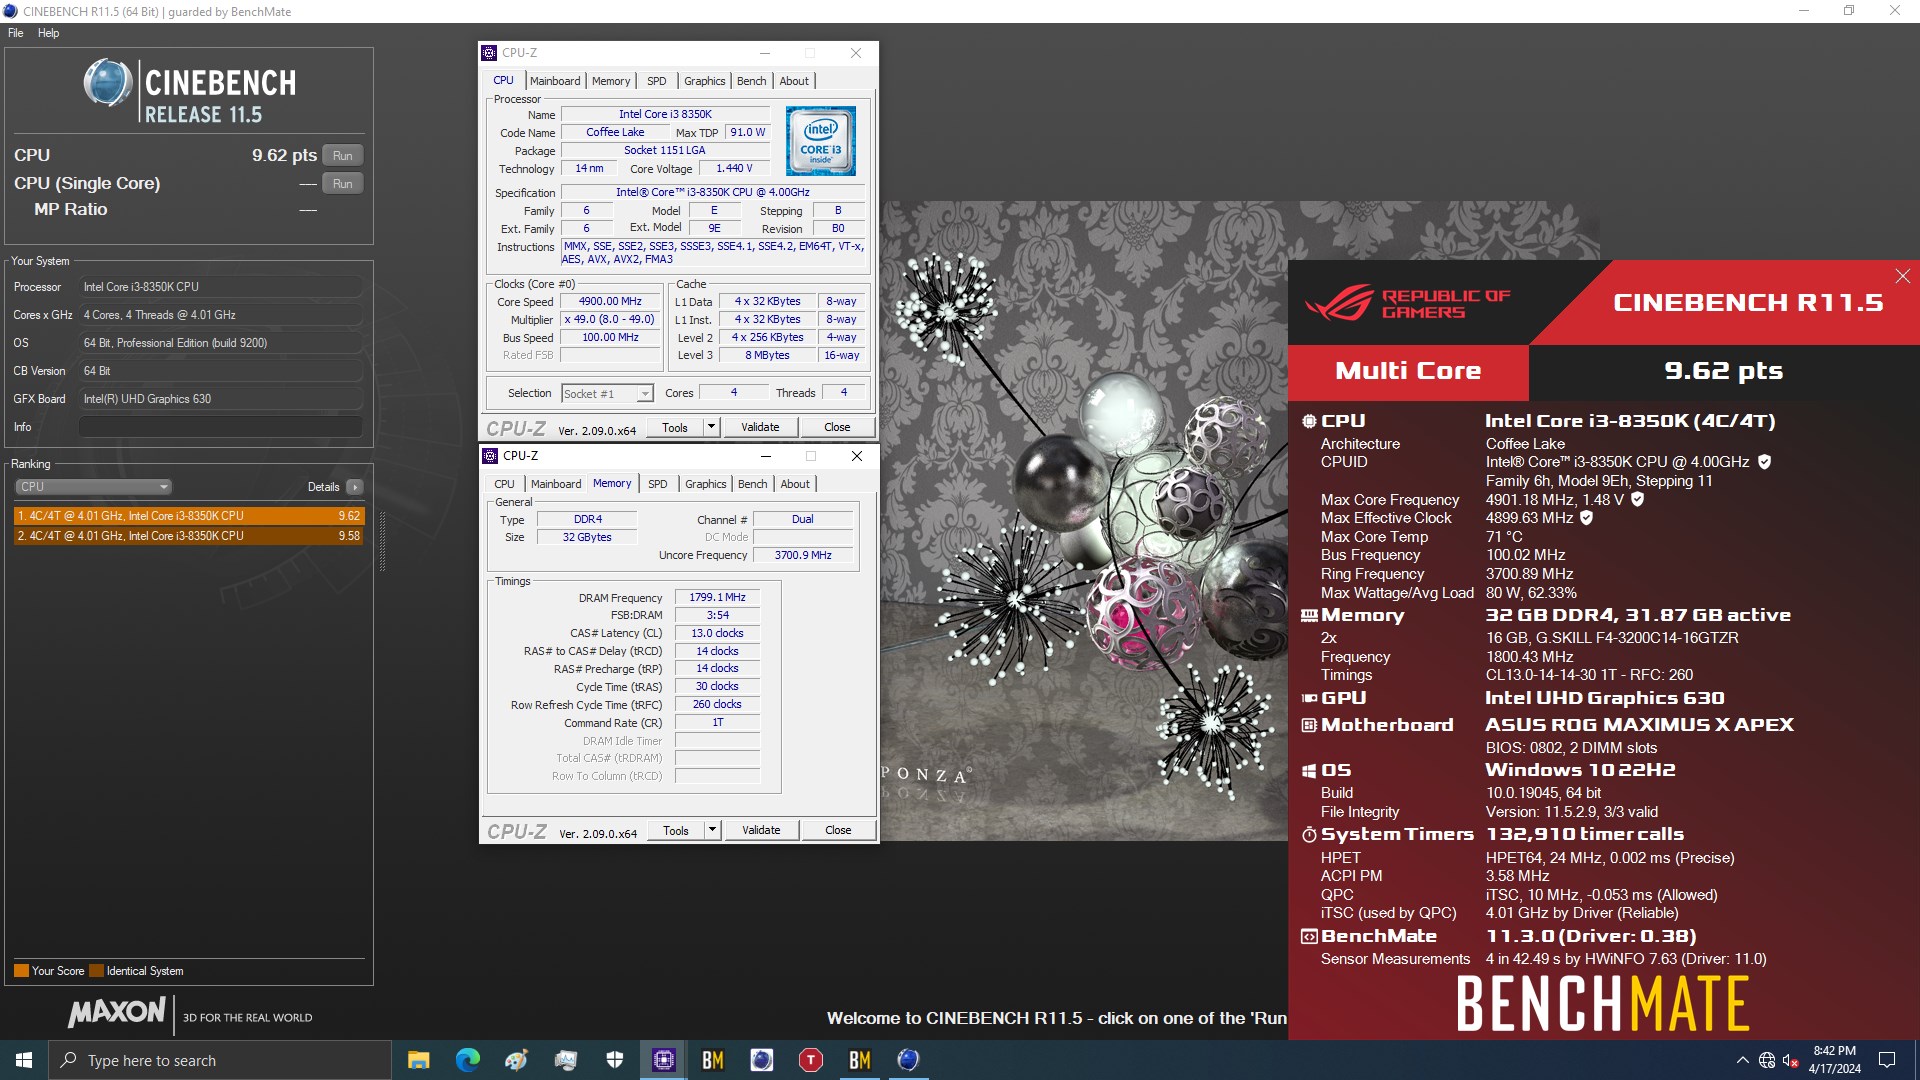The width and height of the screenshot is (1920, 1080).
Task: Switch to Cinebench globe icon in taskbar
Action: [908, 1060]
